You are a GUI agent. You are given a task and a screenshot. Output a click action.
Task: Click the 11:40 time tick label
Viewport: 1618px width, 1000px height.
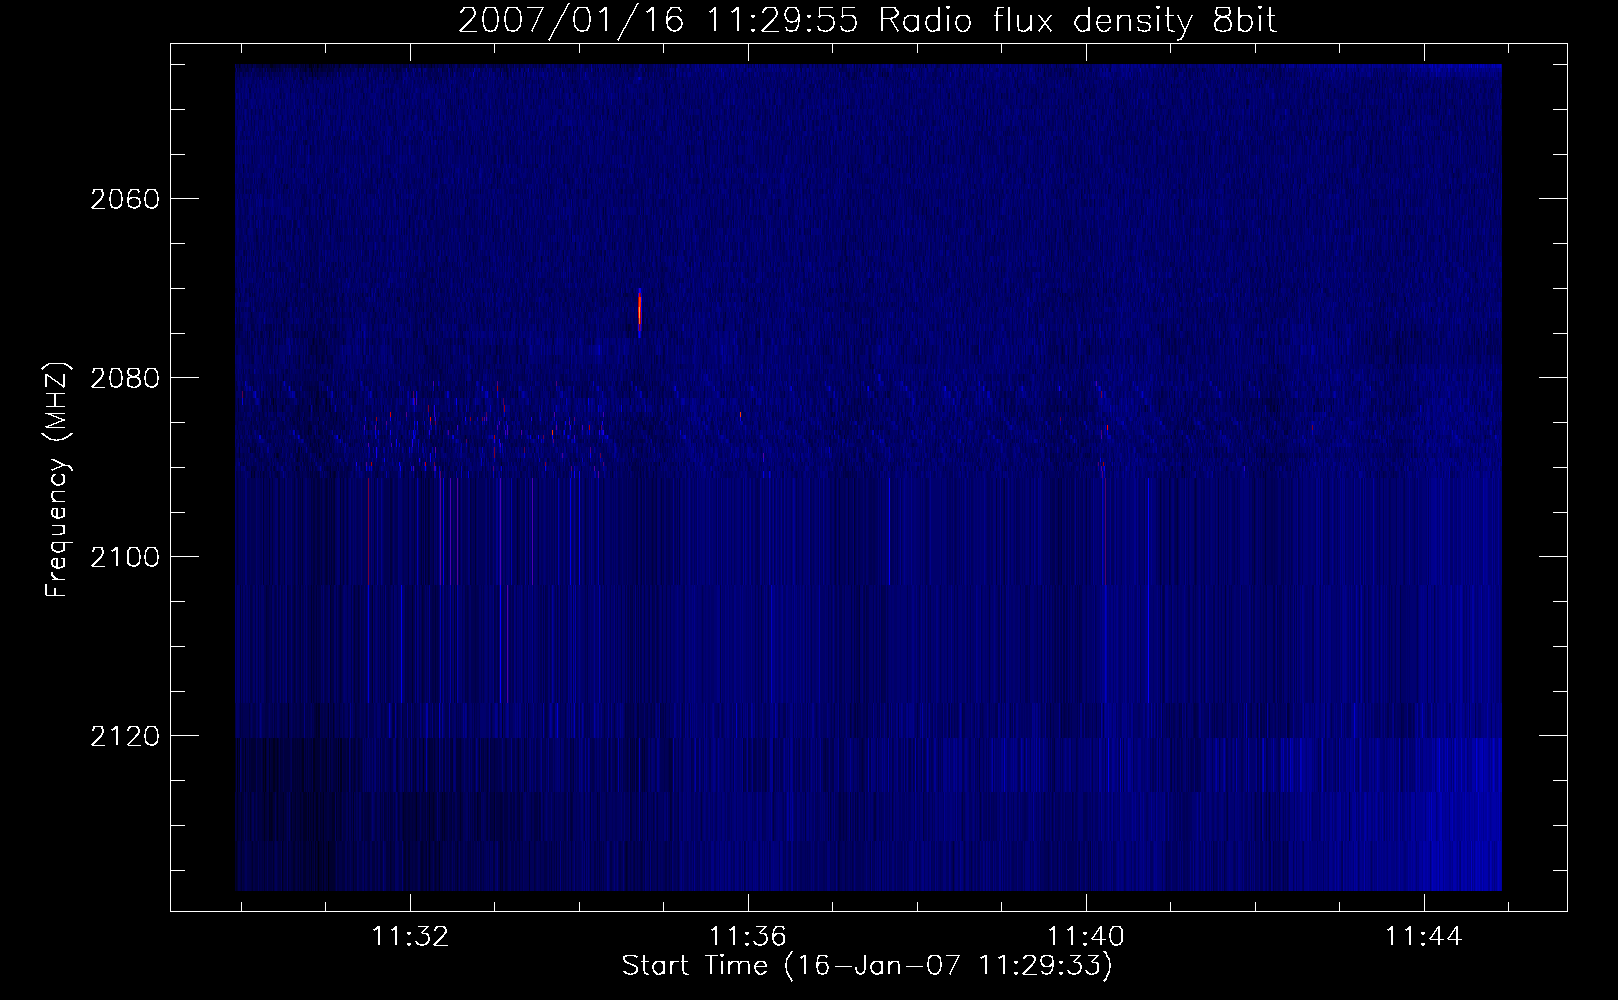click(x=1086, y=936)
